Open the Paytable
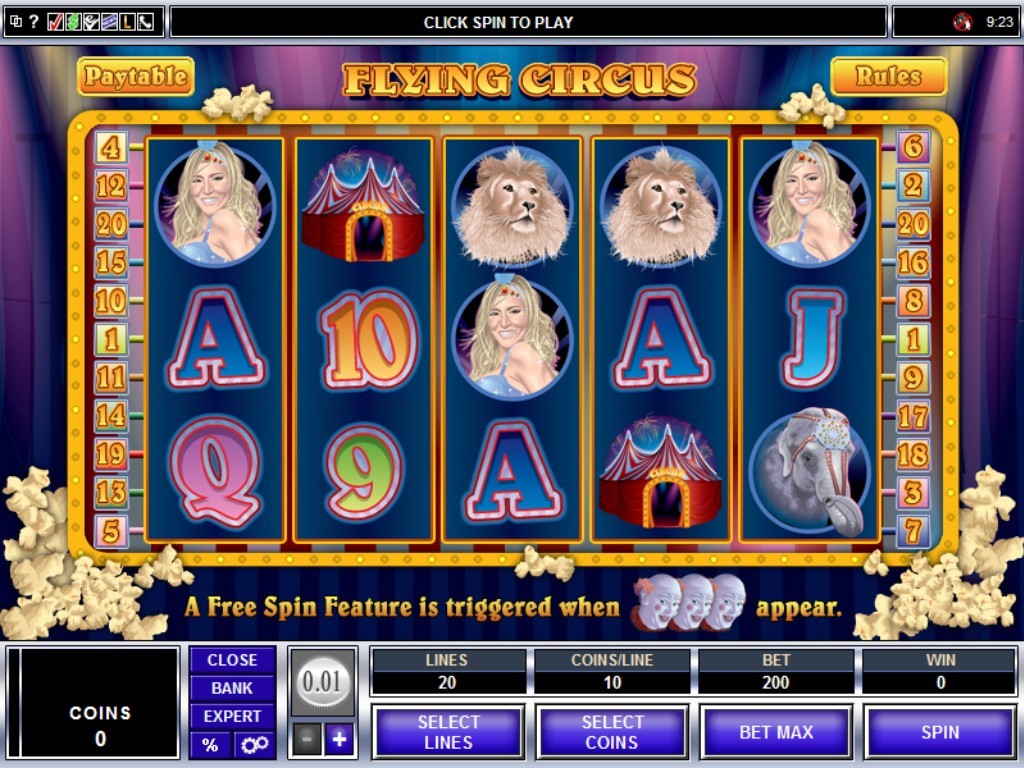Image resolution: width=1024 pixels, height=768 pixels. click(x=136, y=76)
